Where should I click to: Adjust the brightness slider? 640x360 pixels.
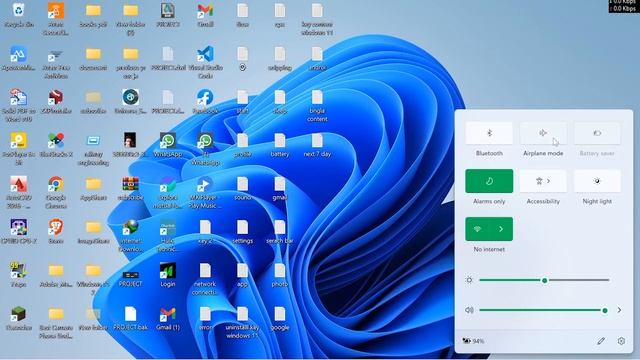point(544,280)
